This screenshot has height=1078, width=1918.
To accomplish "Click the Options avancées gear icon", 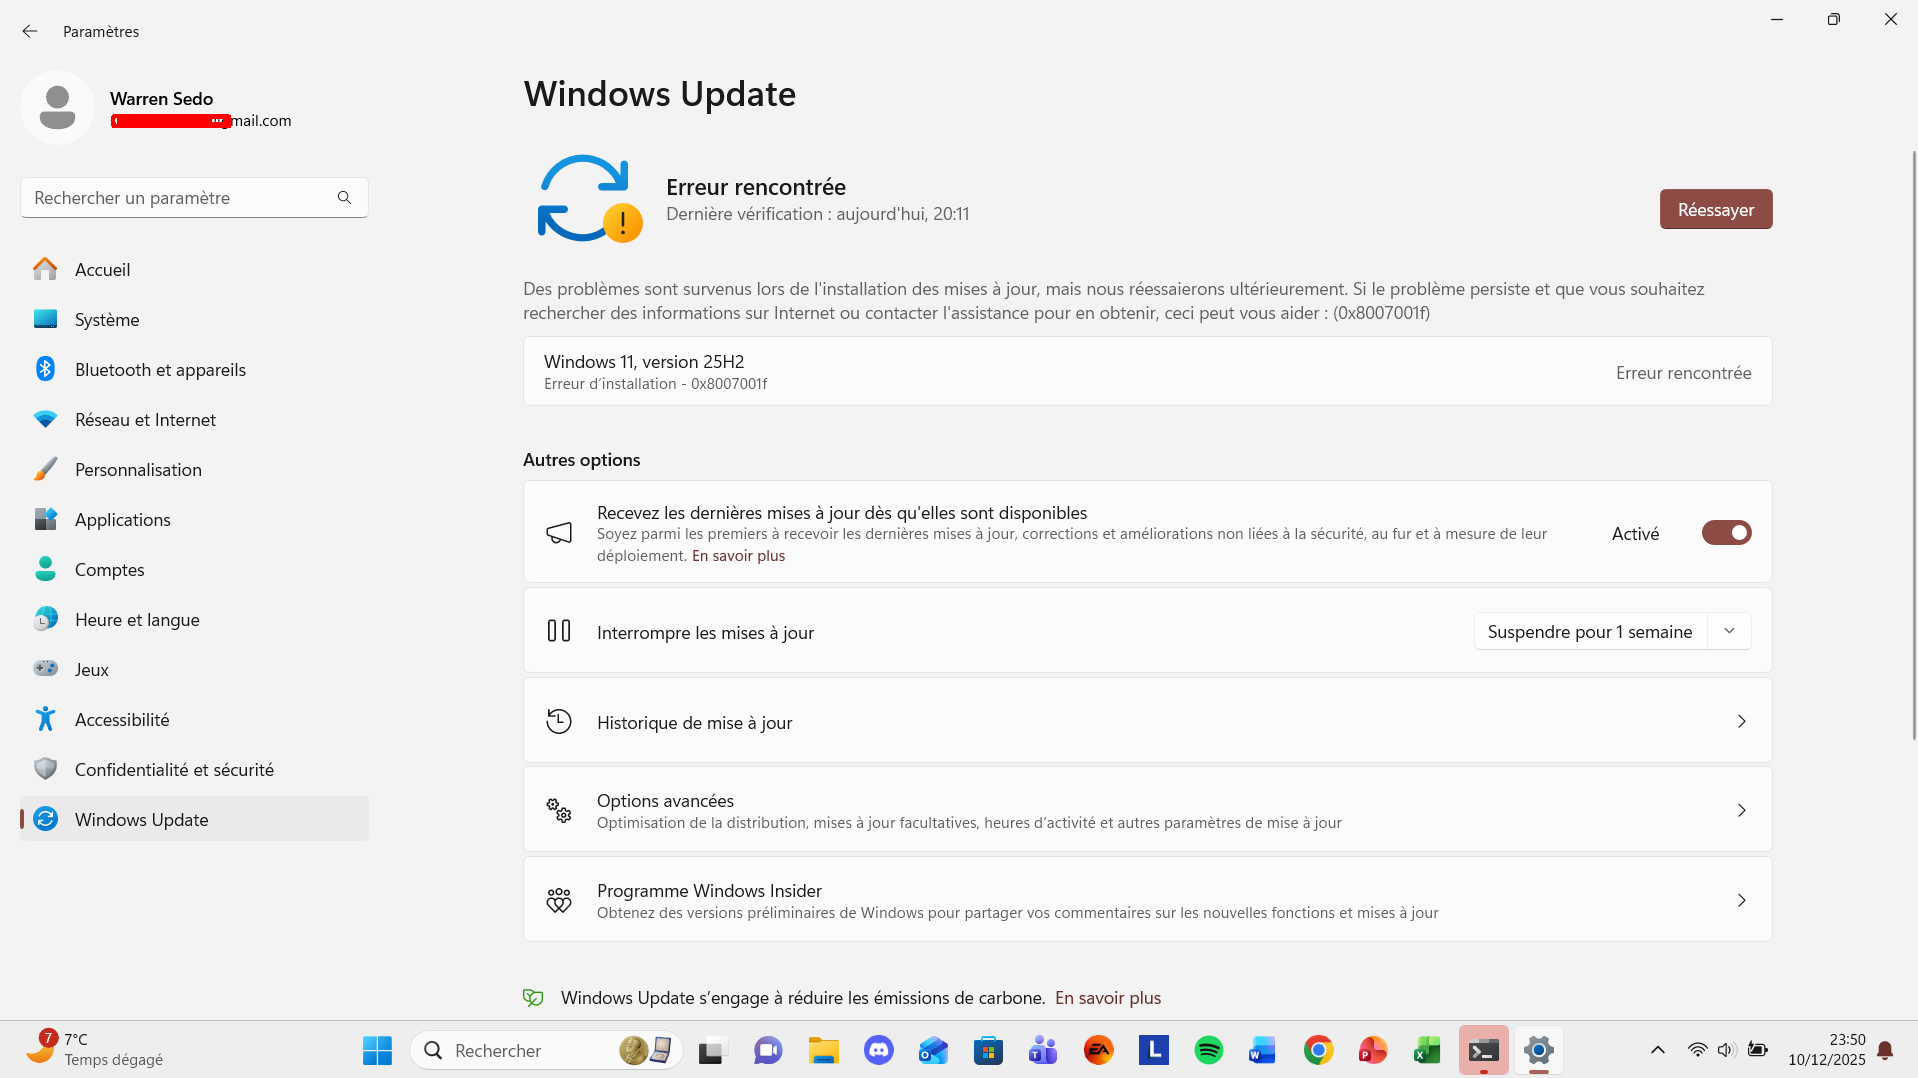I will (x=559, y=810).
